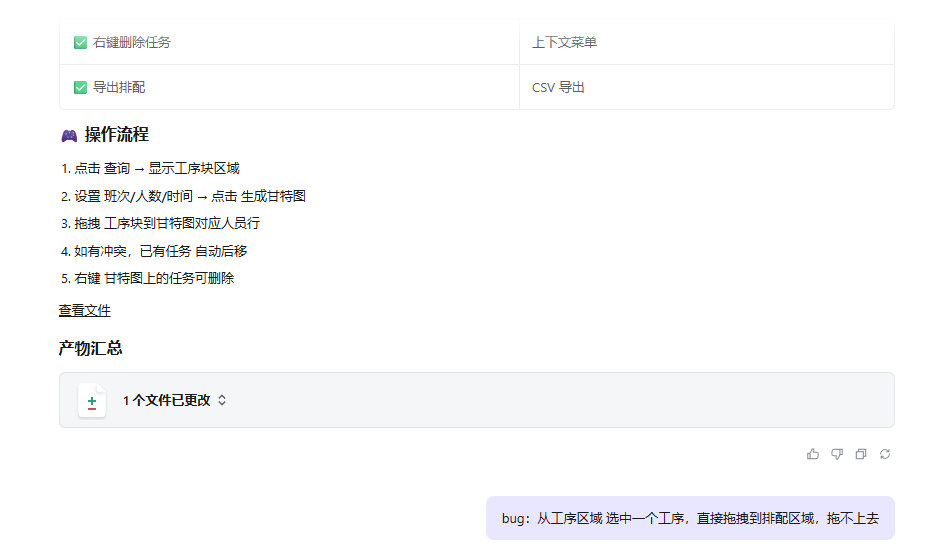This screenshot has width=936, height=556.
Task: Click the game controller icon beside 操作流程
Action: [x=69, y=136]
